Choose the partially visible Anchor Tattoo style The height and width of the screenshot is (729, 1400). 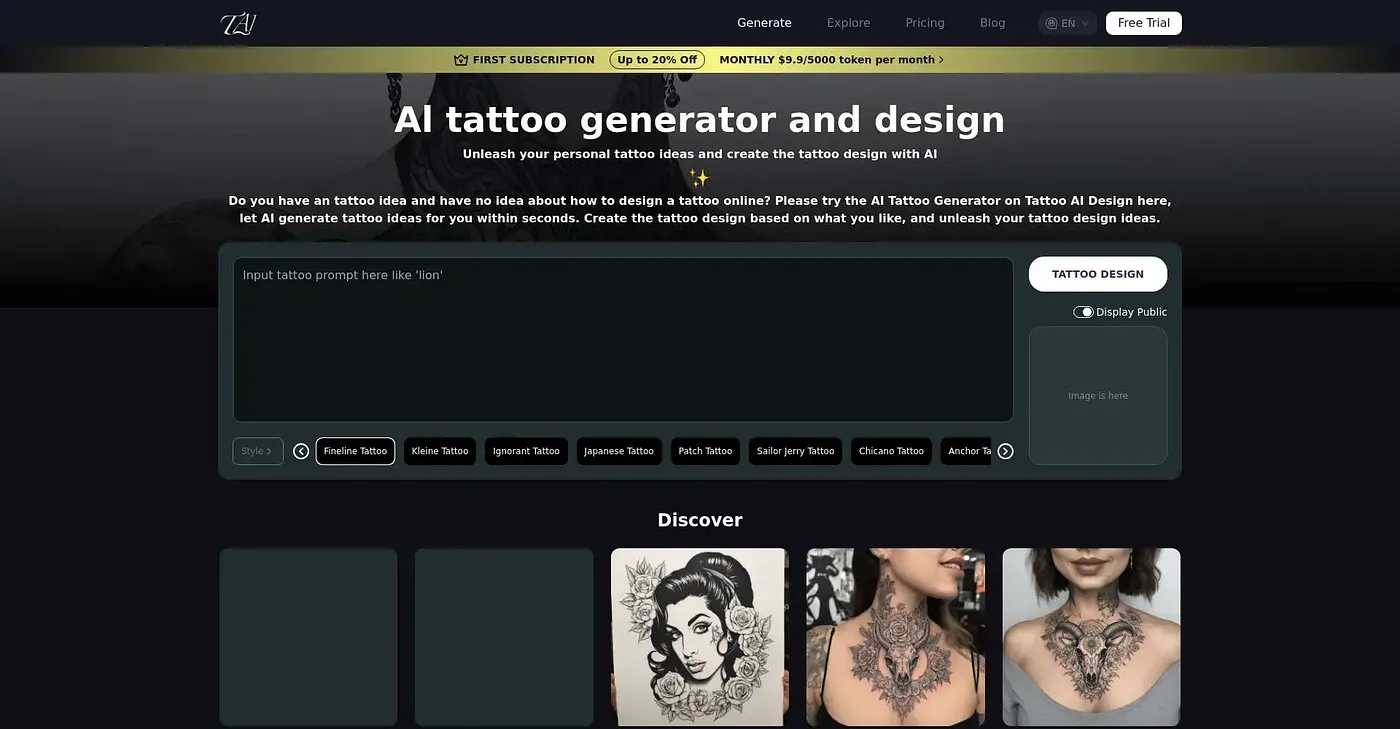click(x=966, y=451)
